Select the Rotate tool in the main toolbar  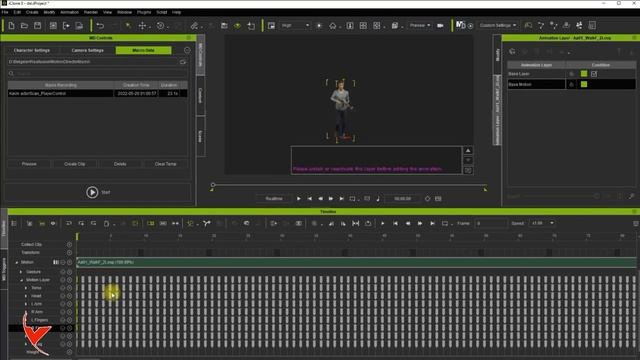pos(160,26)
